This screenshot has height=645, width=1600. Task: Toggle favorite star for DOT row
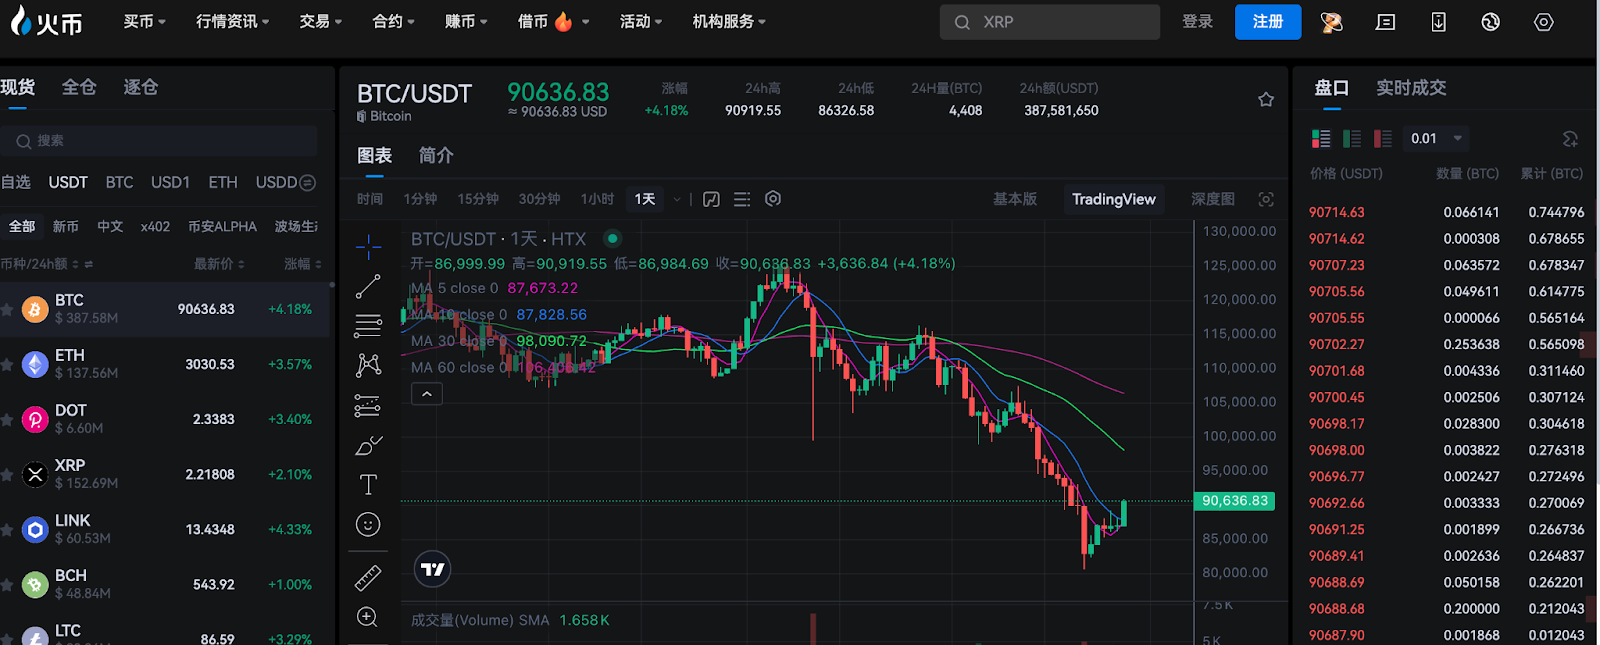tap(7, 419)
